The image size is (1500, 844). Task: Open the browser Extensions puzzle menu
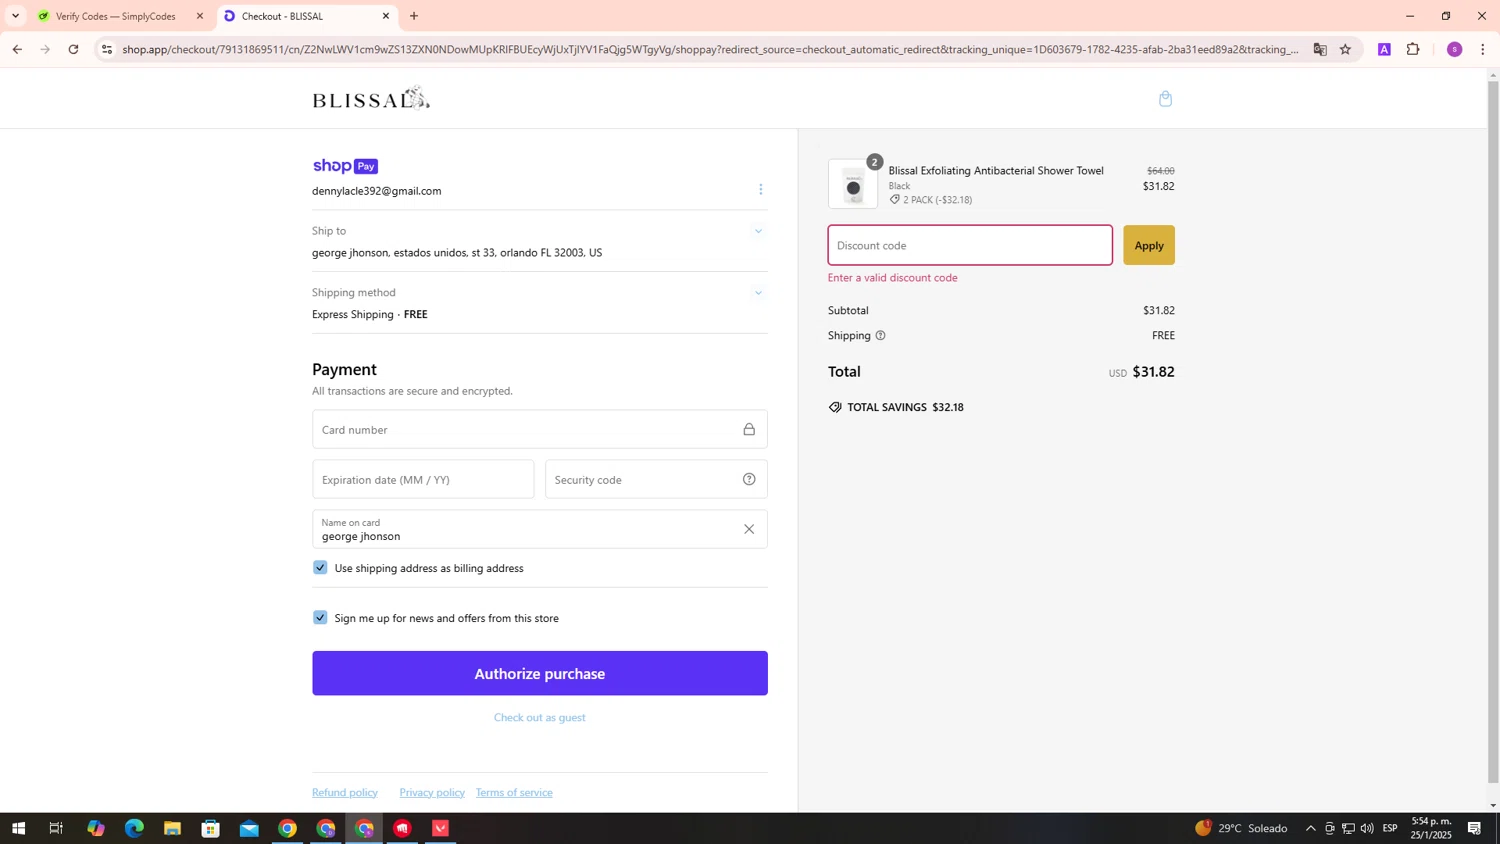(x=1413, y=49)
